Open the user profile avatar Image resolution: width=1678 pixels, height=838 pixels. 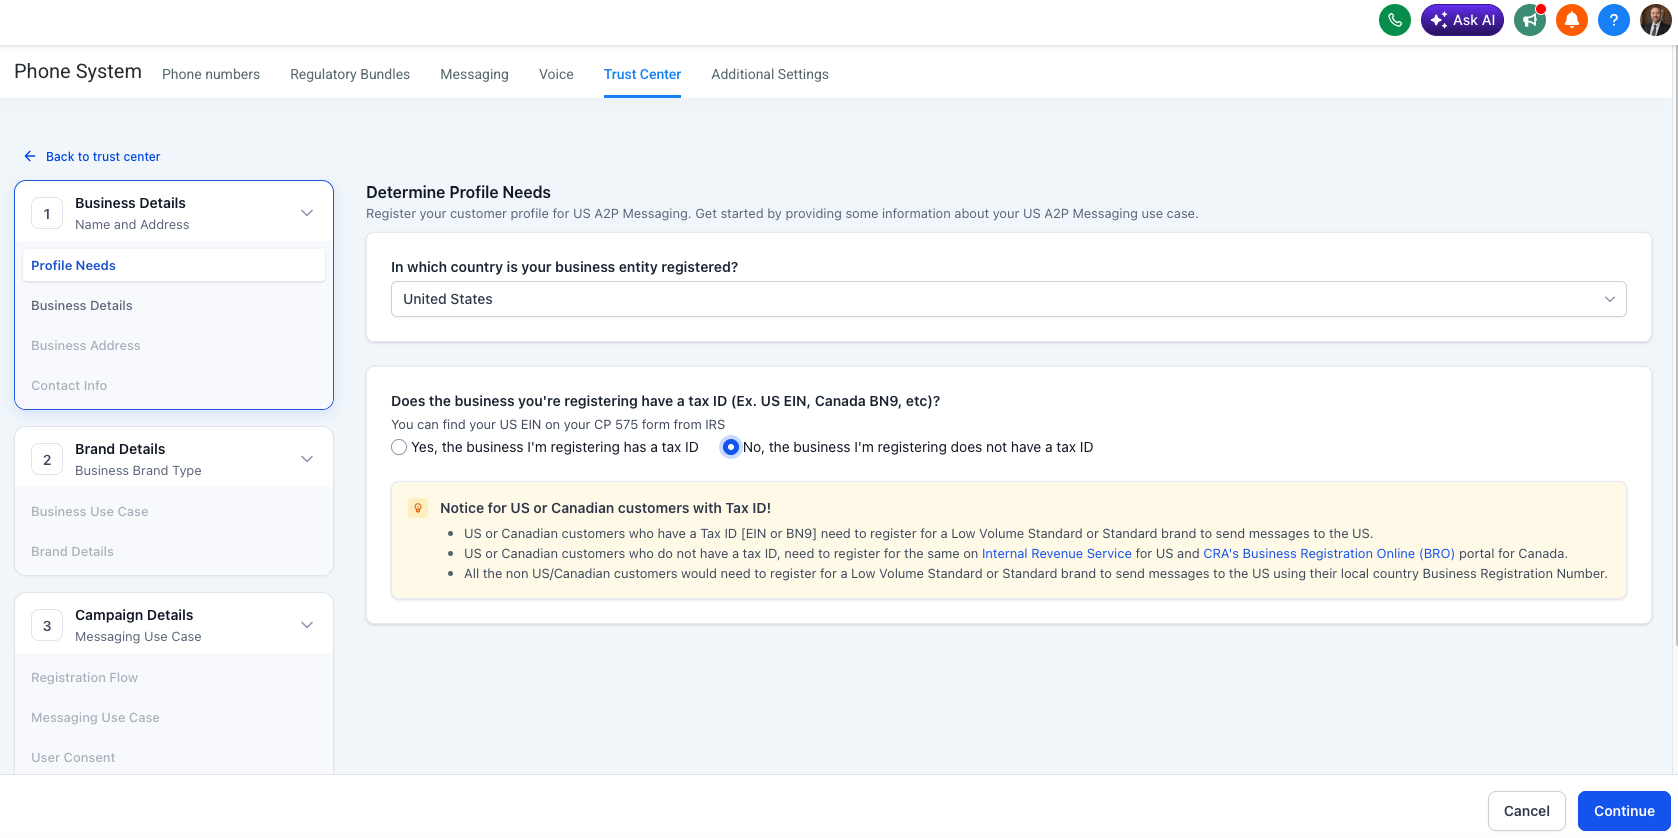1656,20
